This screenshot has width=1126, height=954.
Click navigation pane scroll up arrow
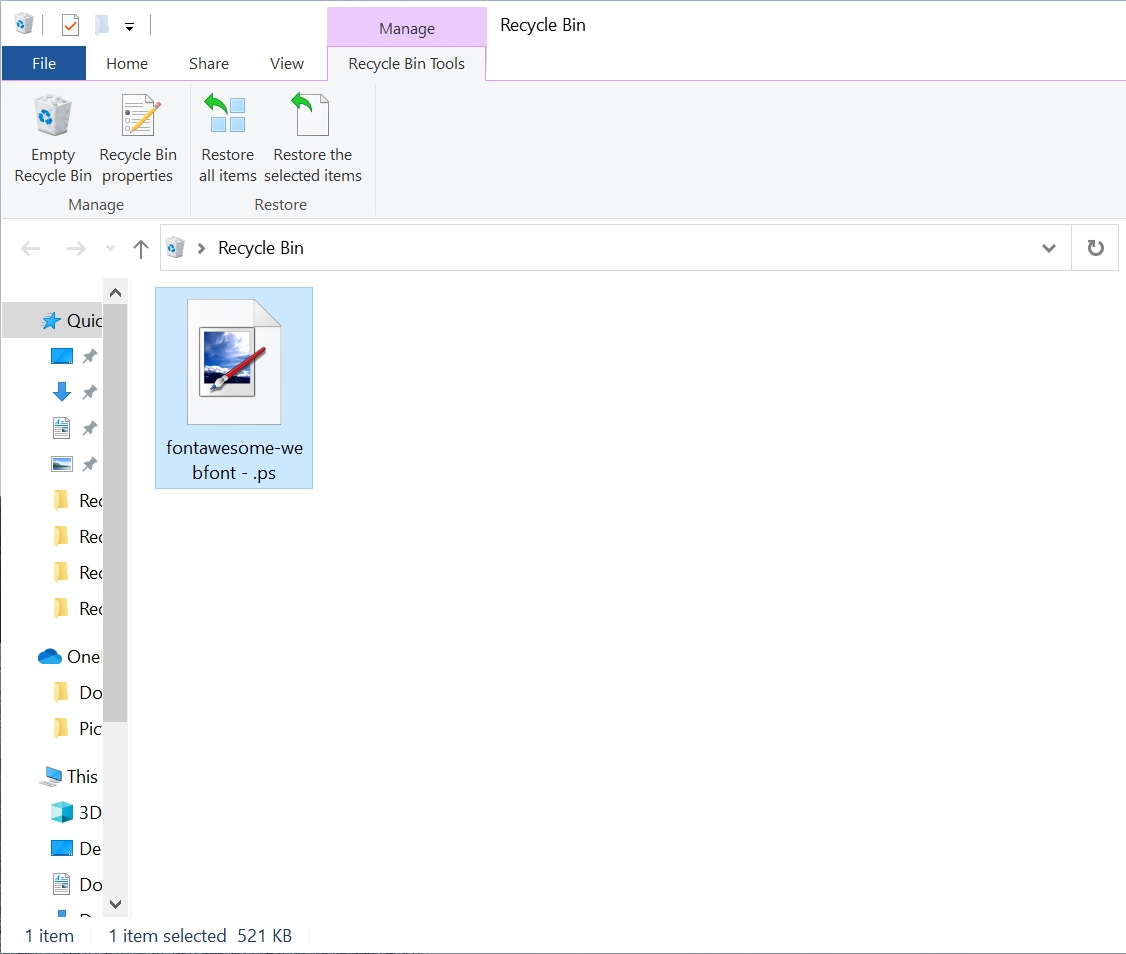116,292
